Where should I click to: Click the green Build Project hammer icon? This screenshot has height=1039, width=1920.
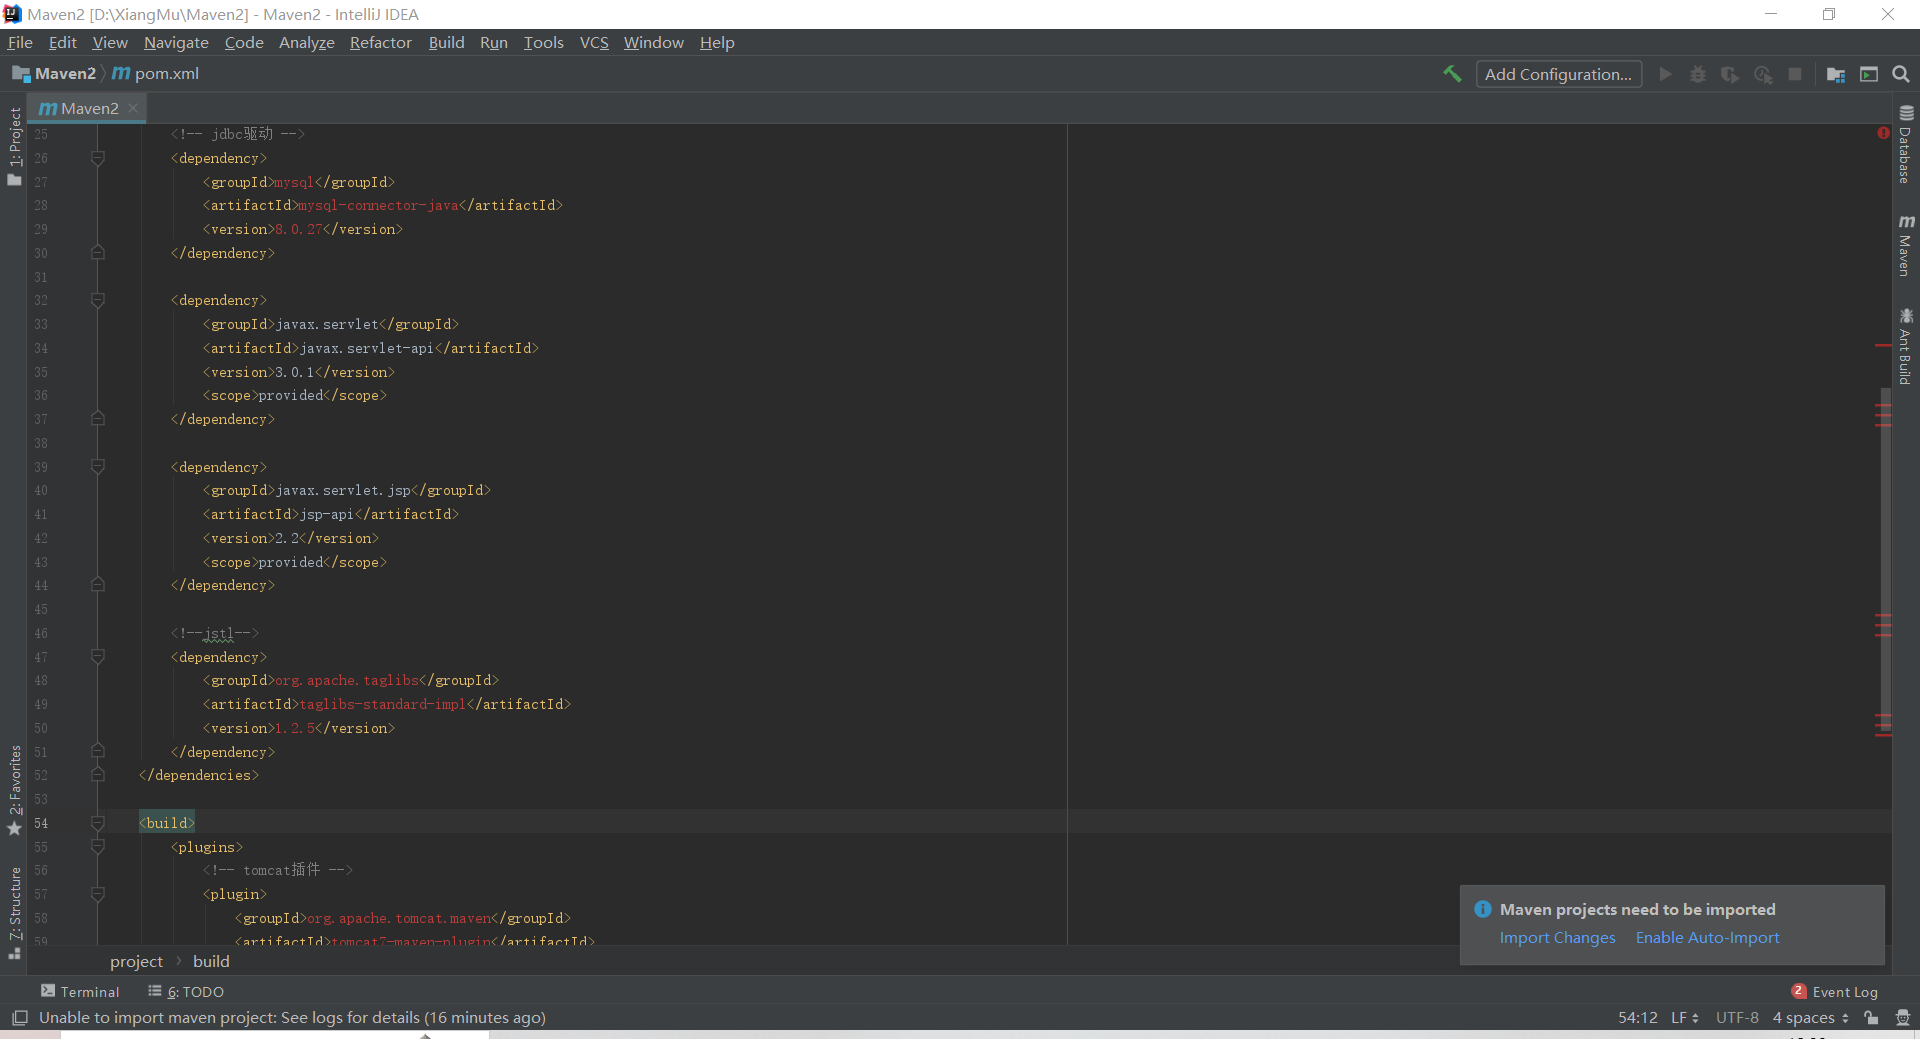click(1452, 74)
